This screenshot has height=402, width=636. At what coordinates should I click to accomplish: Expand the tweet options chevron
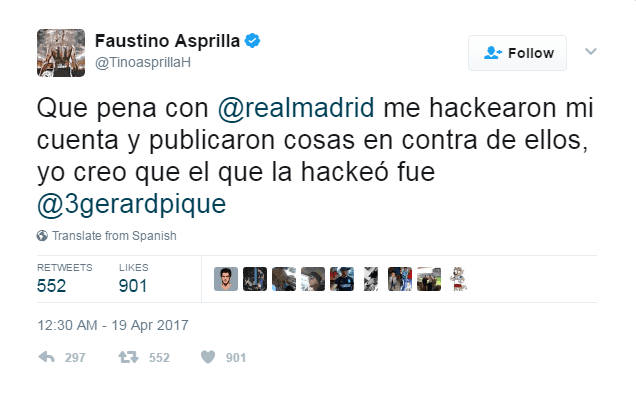point(591,52)
